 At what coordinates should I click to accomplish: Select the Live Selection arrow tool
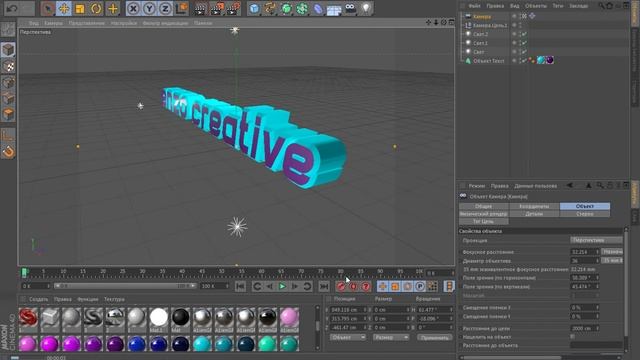point(48,9)
